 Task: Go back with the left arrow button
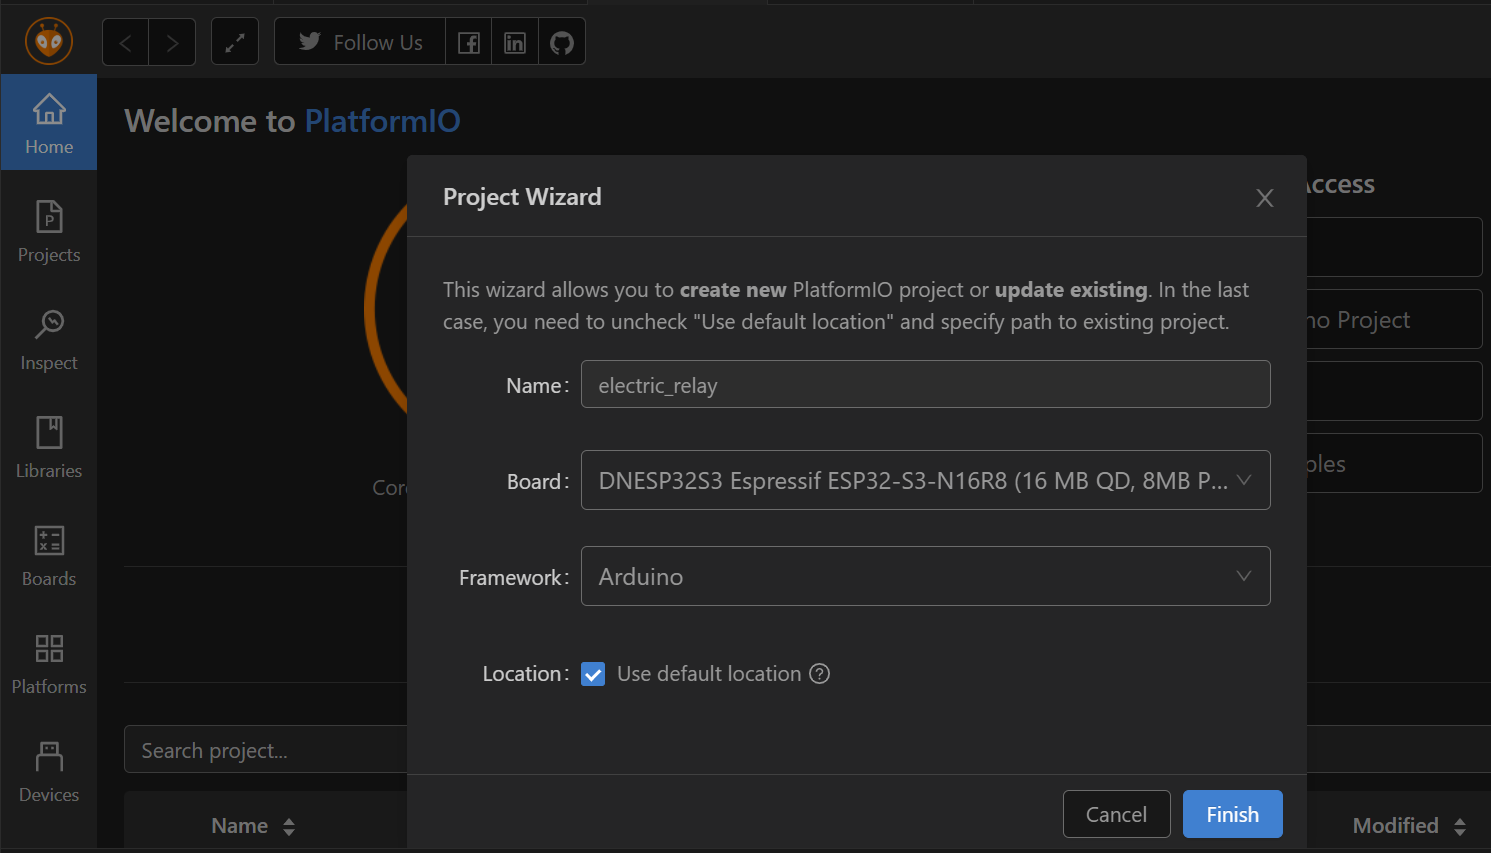click(125, 42)
